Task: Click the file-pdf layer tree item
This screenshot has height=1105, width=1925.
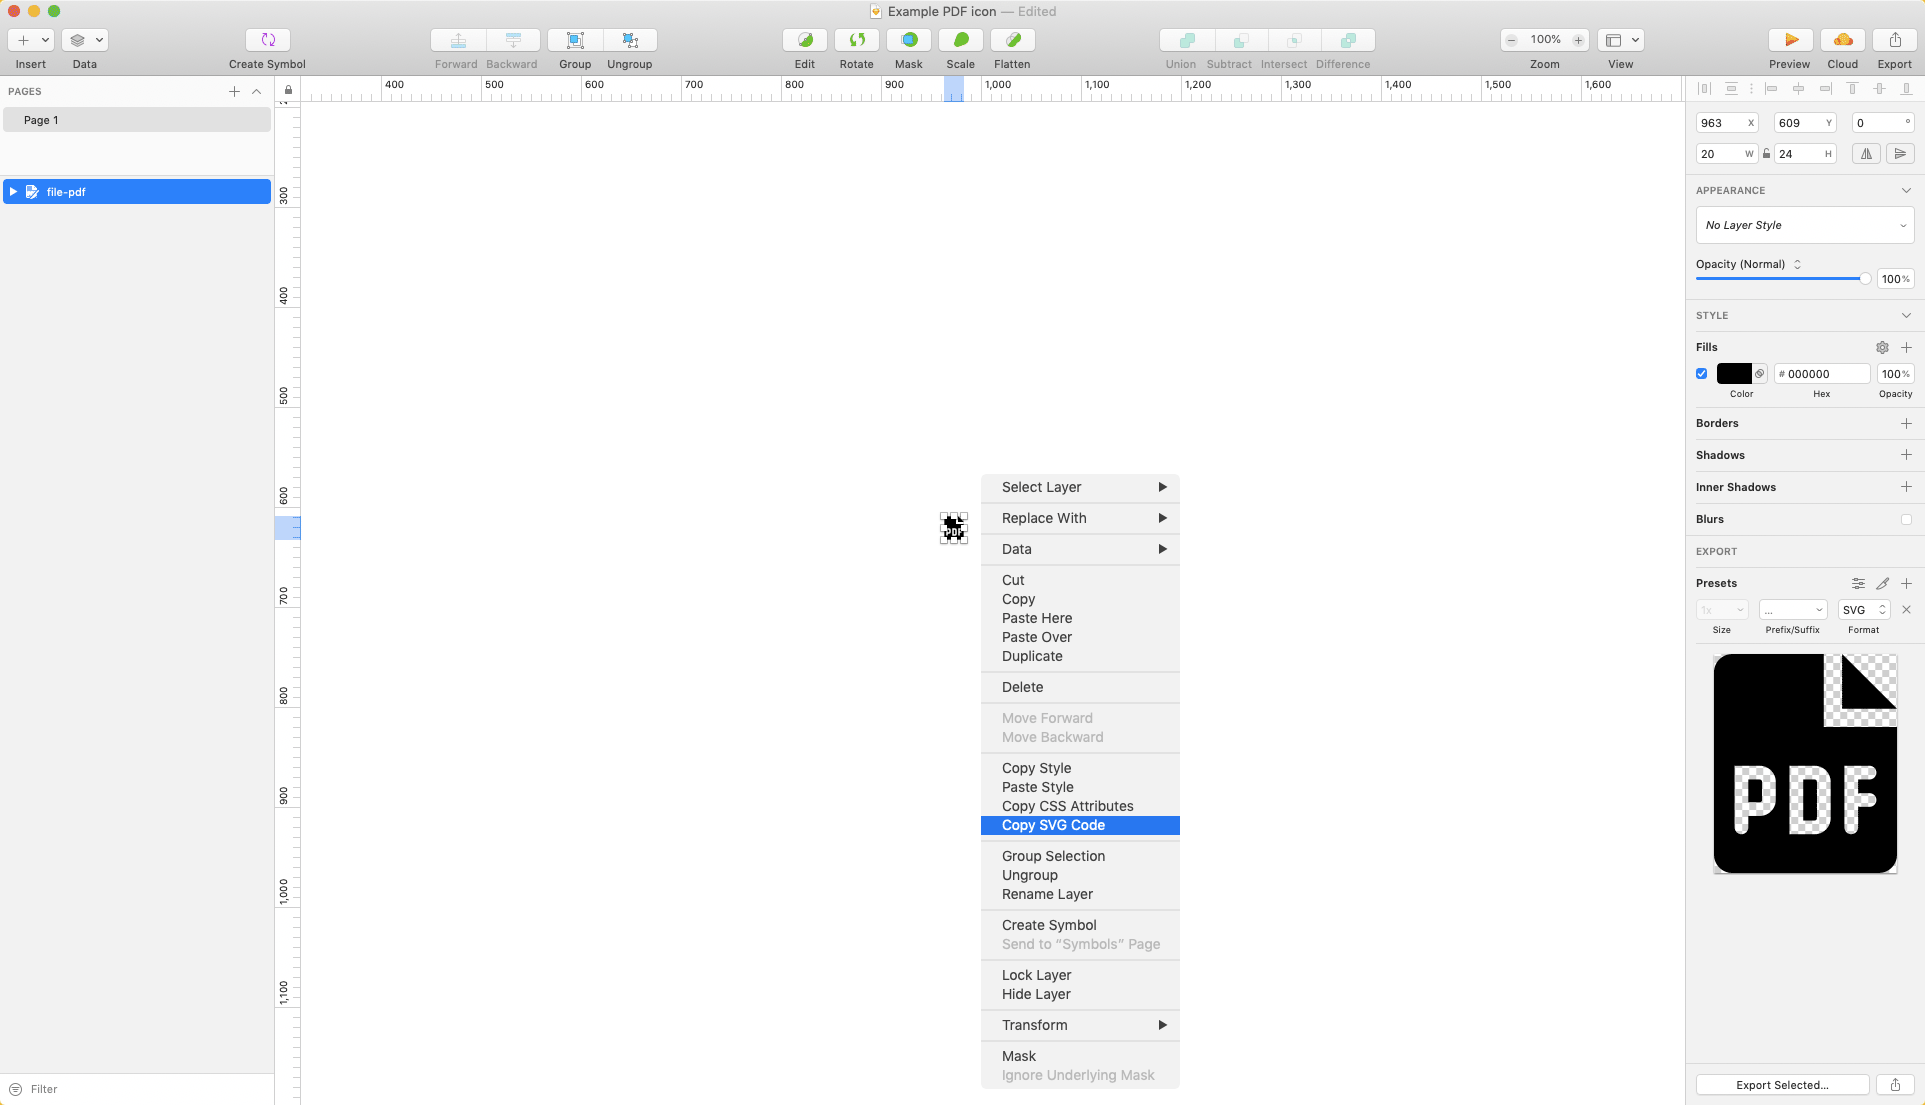Action: point(139,192)
